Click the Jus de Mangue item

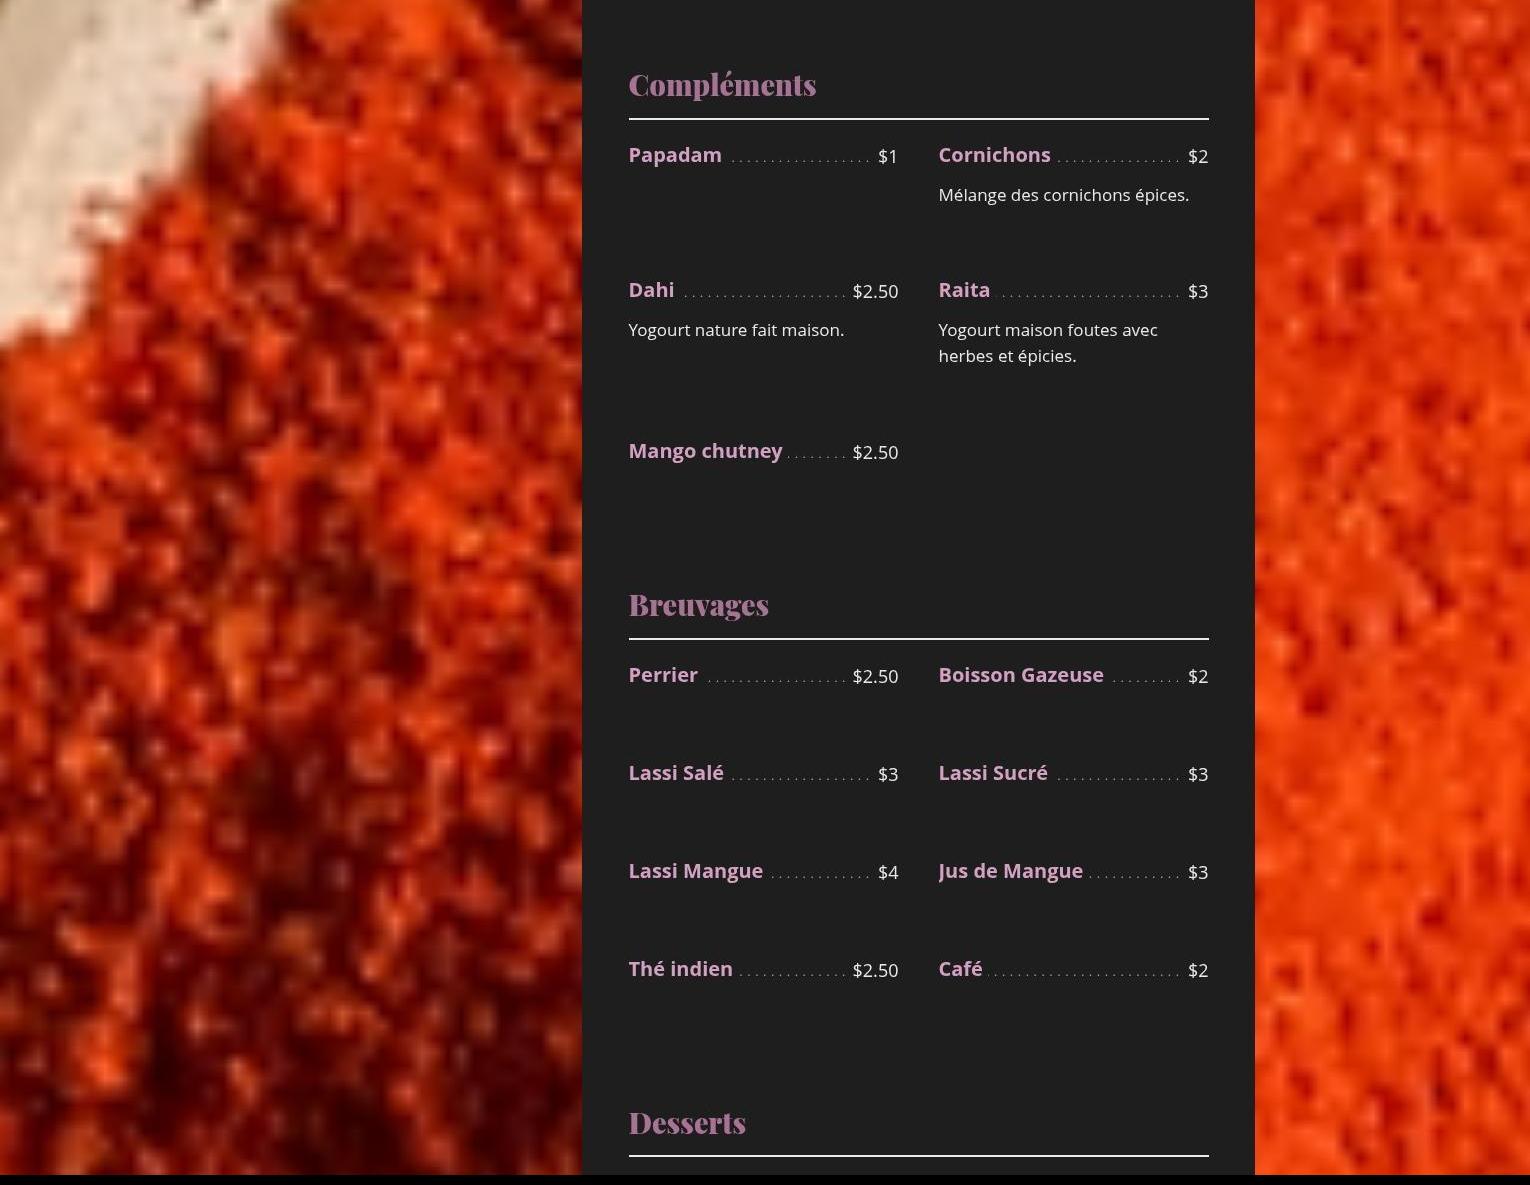point(1010,871)
